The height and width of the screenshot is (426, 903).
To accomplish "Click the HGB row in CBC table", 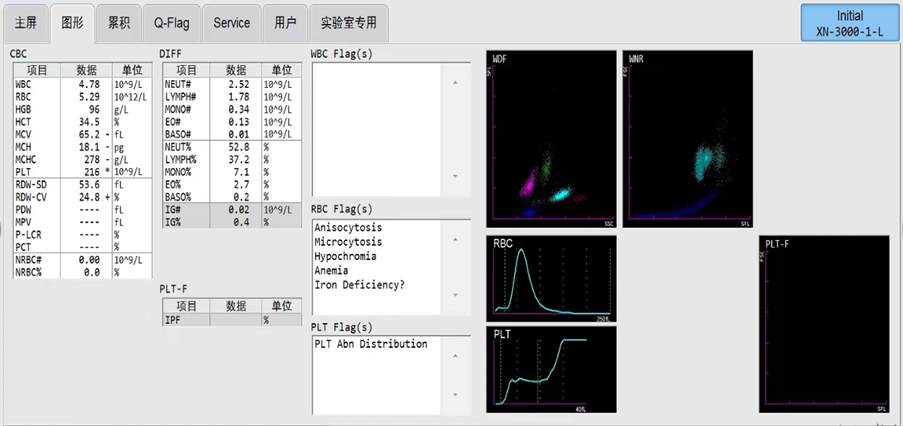I will (x=70, y=109).
